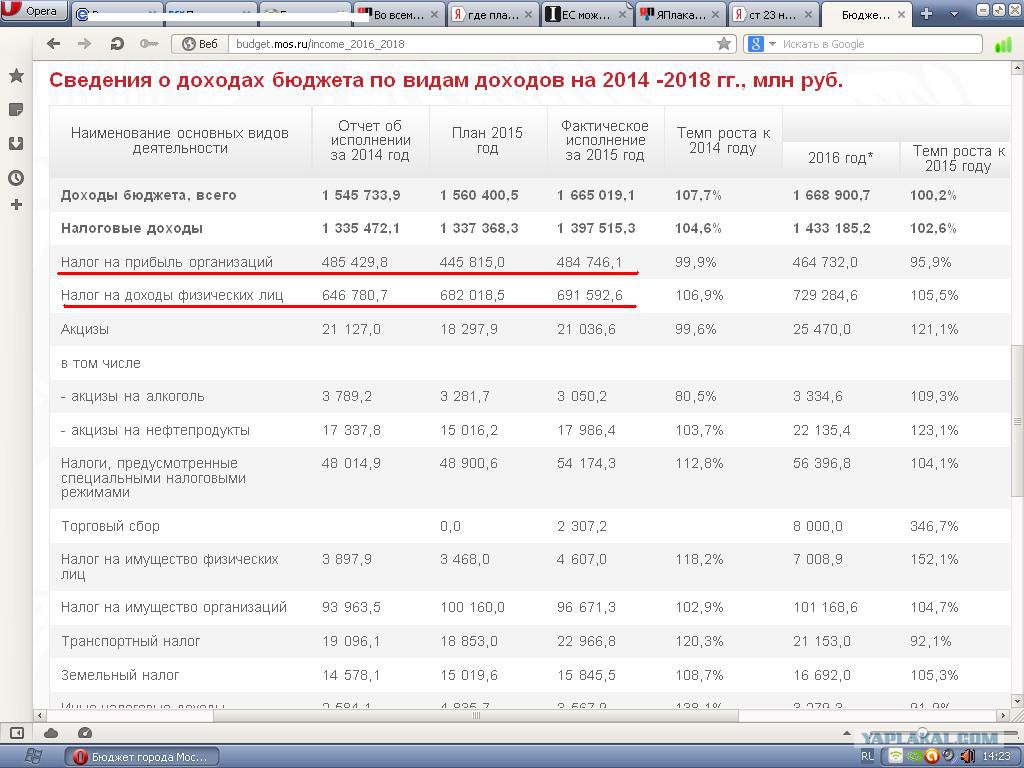Close the Бюдже... tab
This screenshot has height=768, width=1024.
pyautogui.click(x=901, y=14)
